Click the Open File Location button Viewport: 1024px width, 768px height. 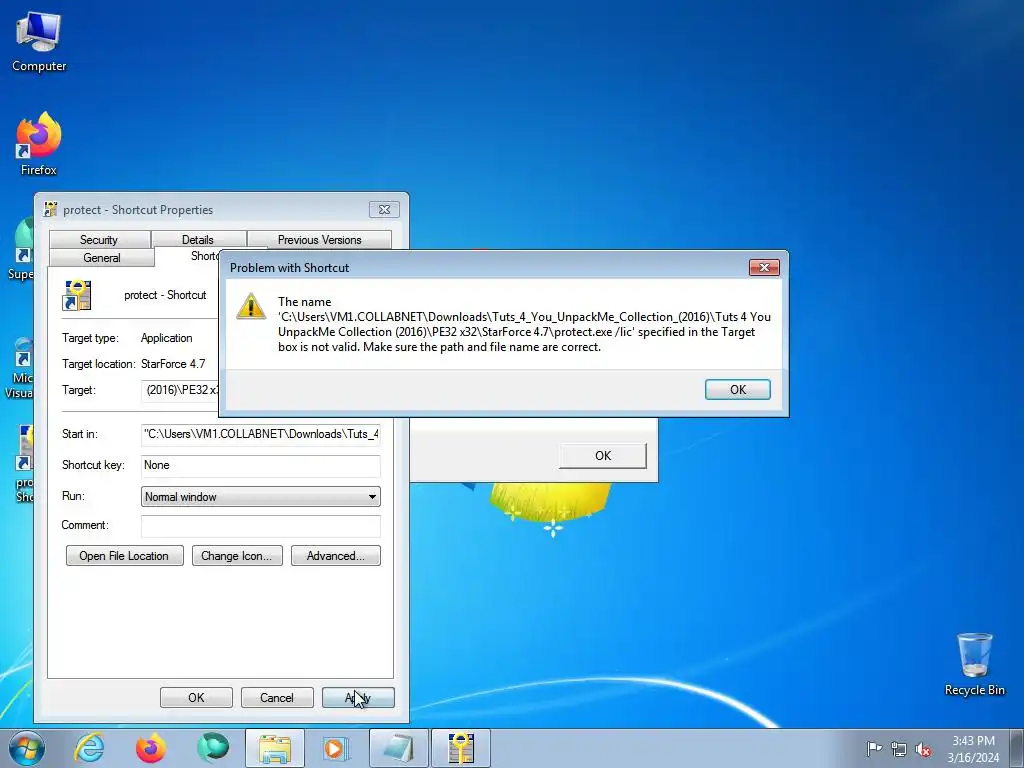tap(124, 556)
